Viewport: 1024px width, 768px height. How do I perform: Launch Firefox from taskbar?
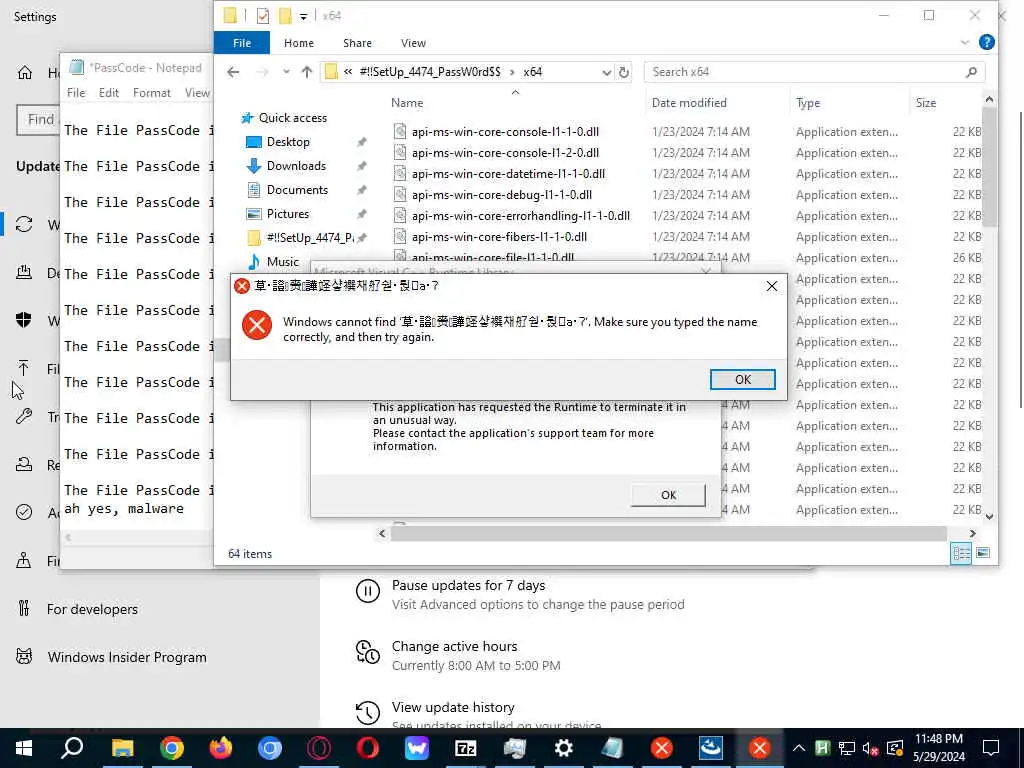tap(220, 748)
